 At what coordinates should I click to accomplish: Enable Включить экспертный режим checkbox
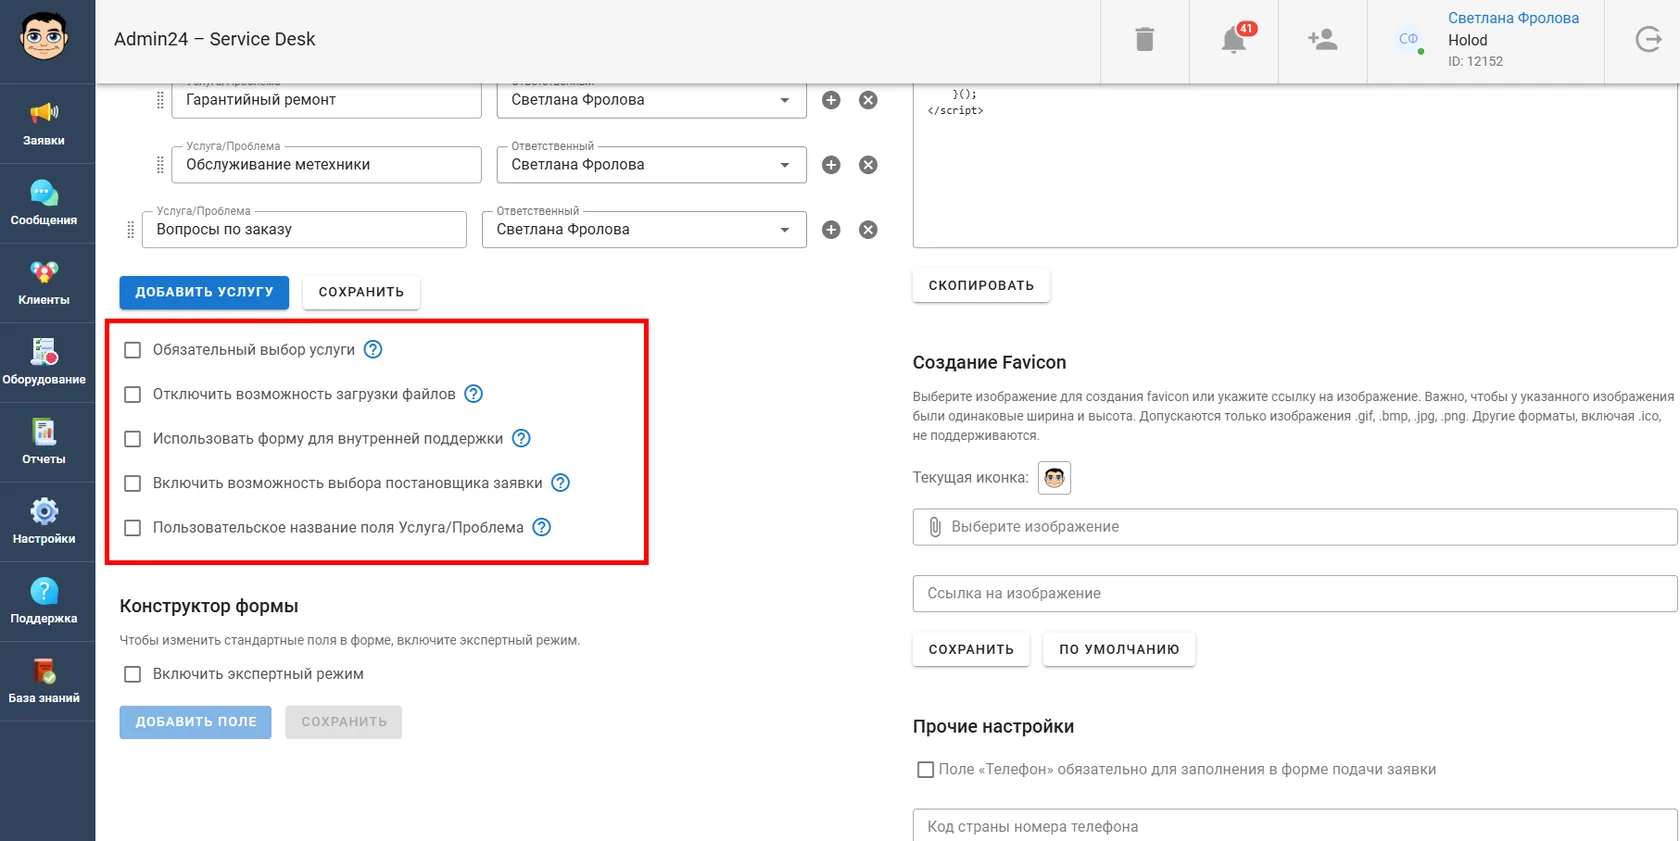click(132, 674)
